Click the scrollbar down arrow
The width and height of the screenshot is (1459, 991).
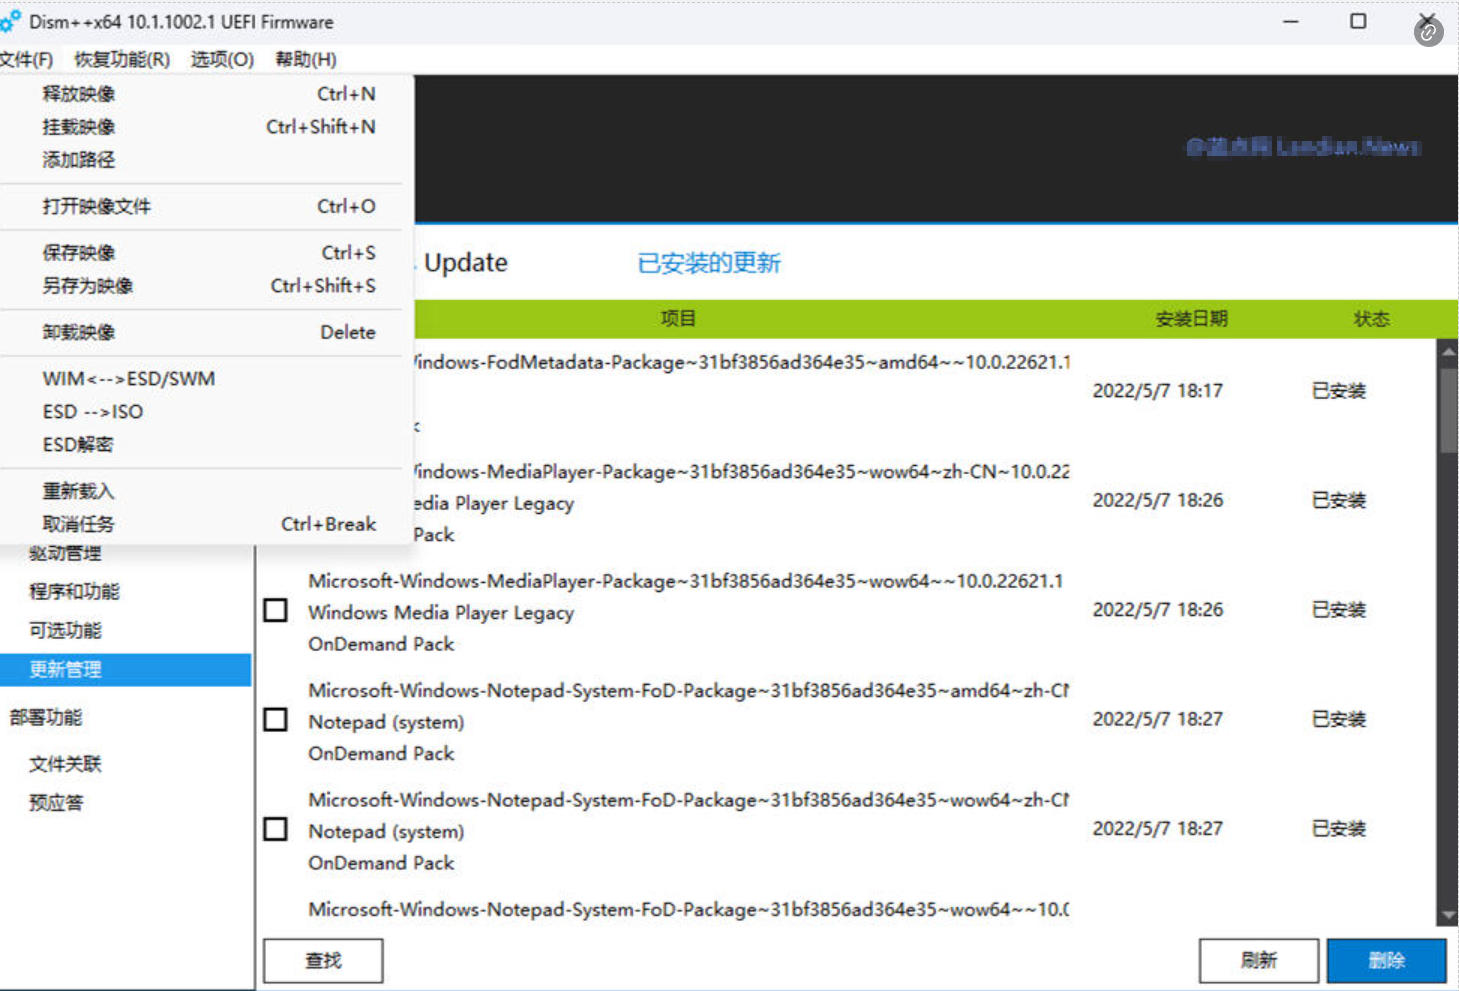[1447, 914]
